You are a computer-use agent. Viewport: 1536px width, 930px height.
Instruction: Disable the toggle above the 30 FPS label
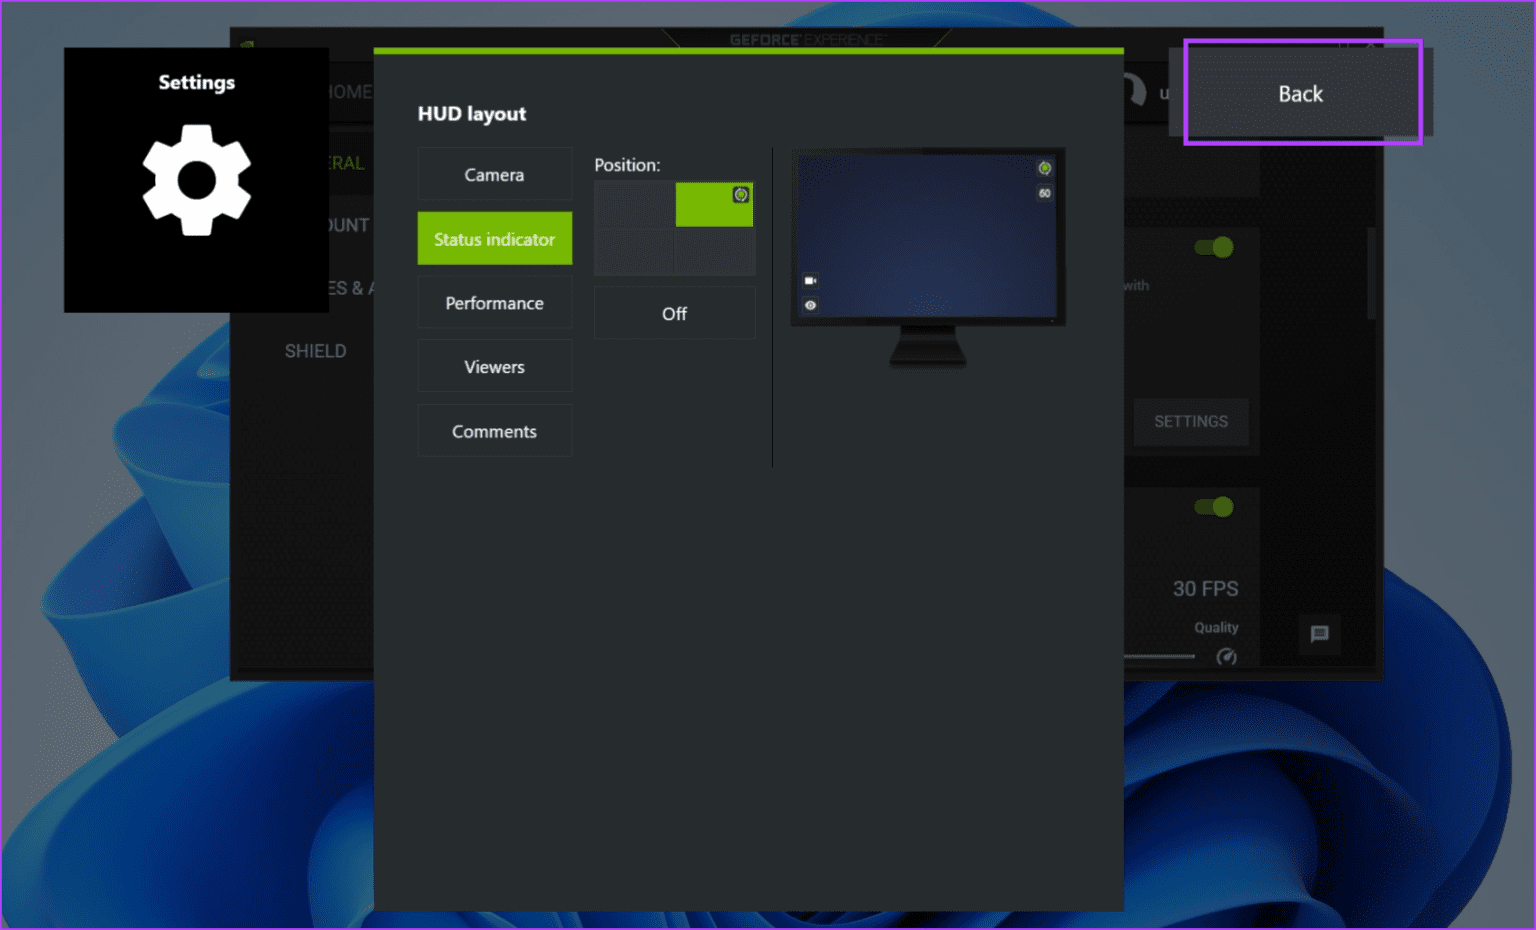(x=1214, y=507)
